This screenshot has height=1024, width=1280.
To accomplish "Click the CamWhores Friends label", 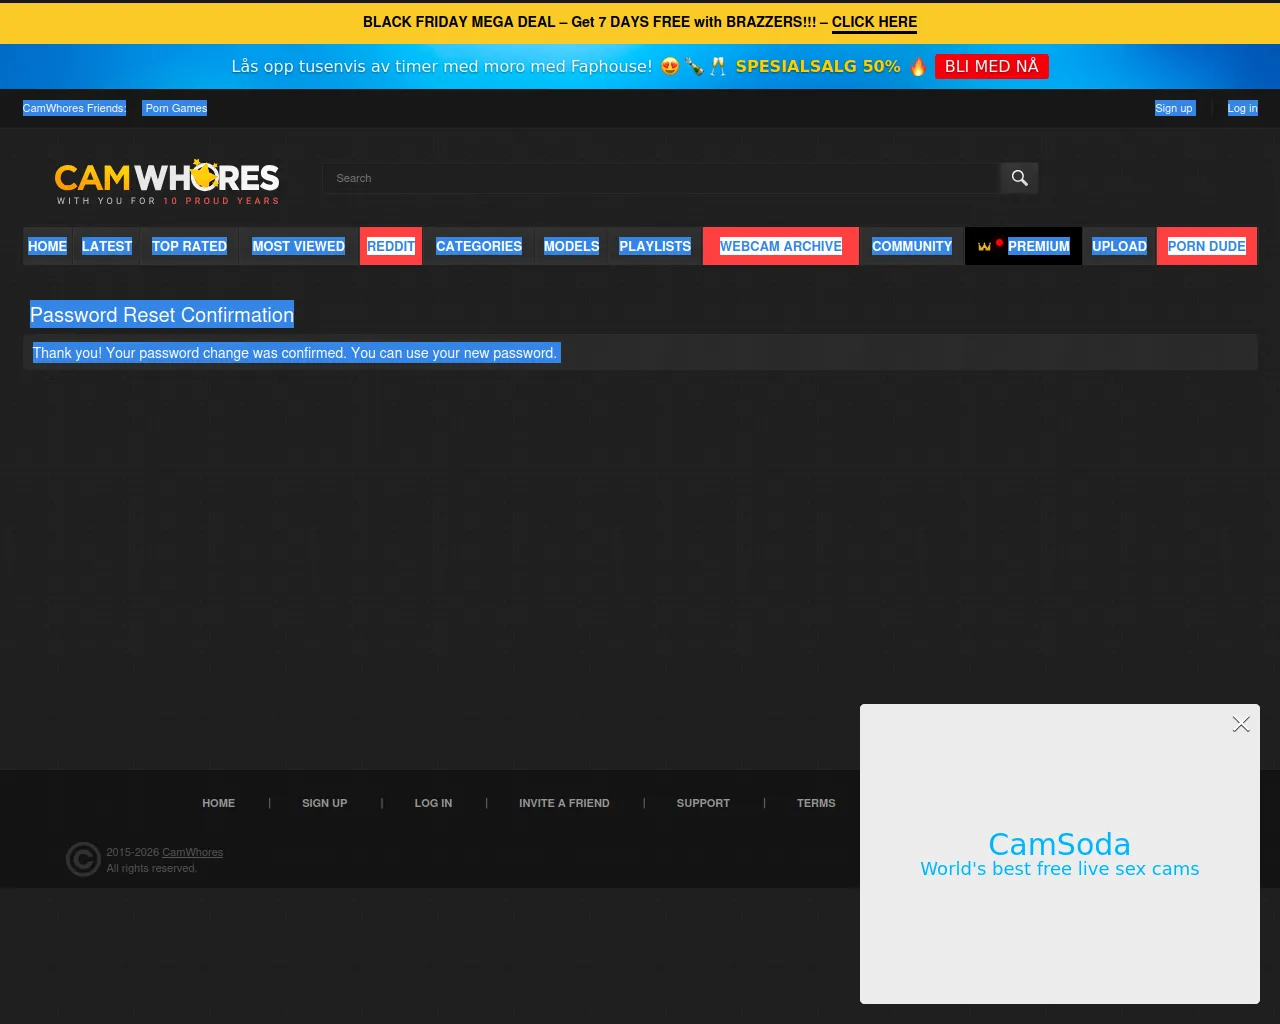I will (x=74, y=108).
